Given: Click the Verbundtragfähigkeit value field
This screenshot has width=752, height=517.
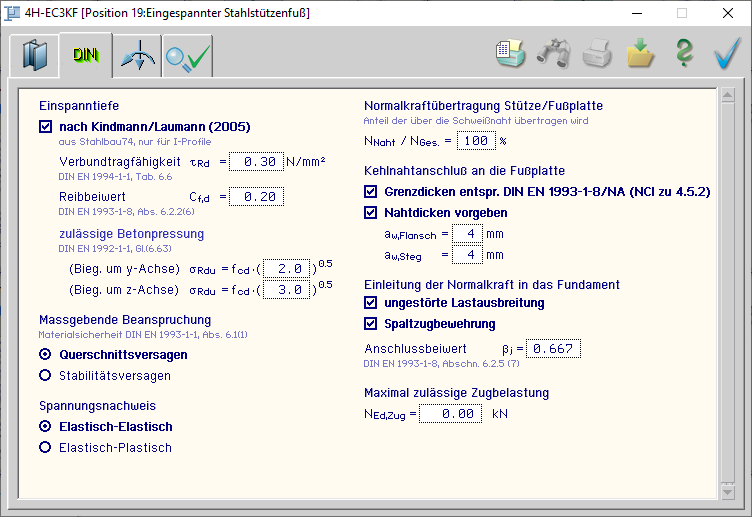Looking at the screenshot, I should point(255,162).
